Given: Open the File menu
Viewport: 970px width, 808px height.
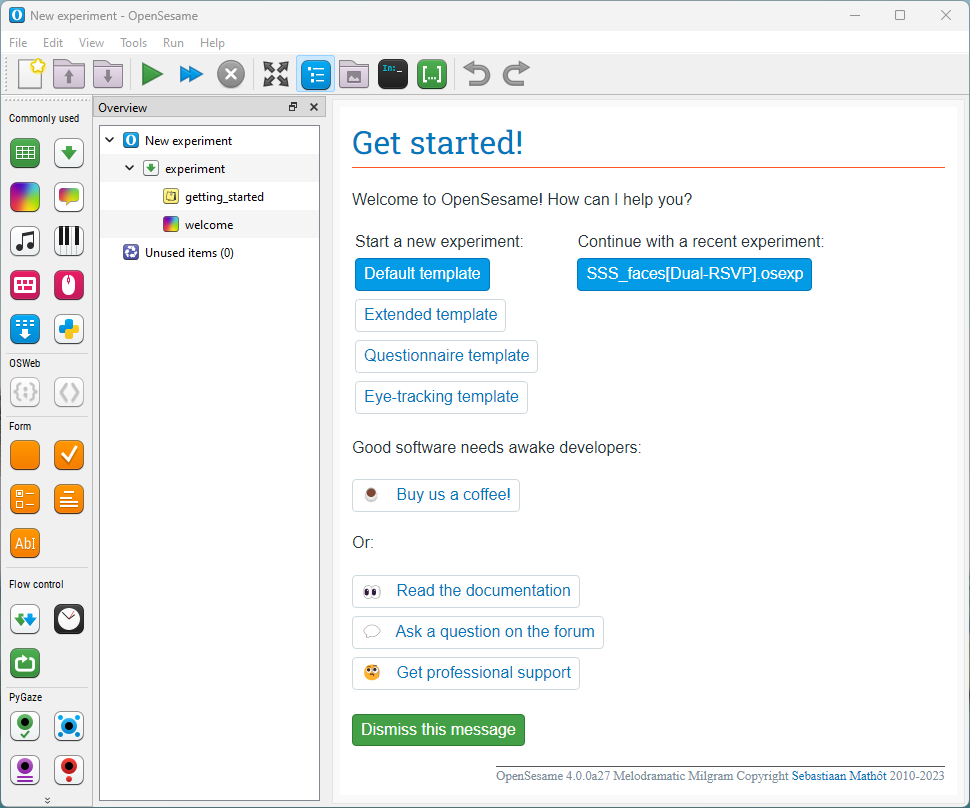Looking at the screenshot, I should [18, 43].
